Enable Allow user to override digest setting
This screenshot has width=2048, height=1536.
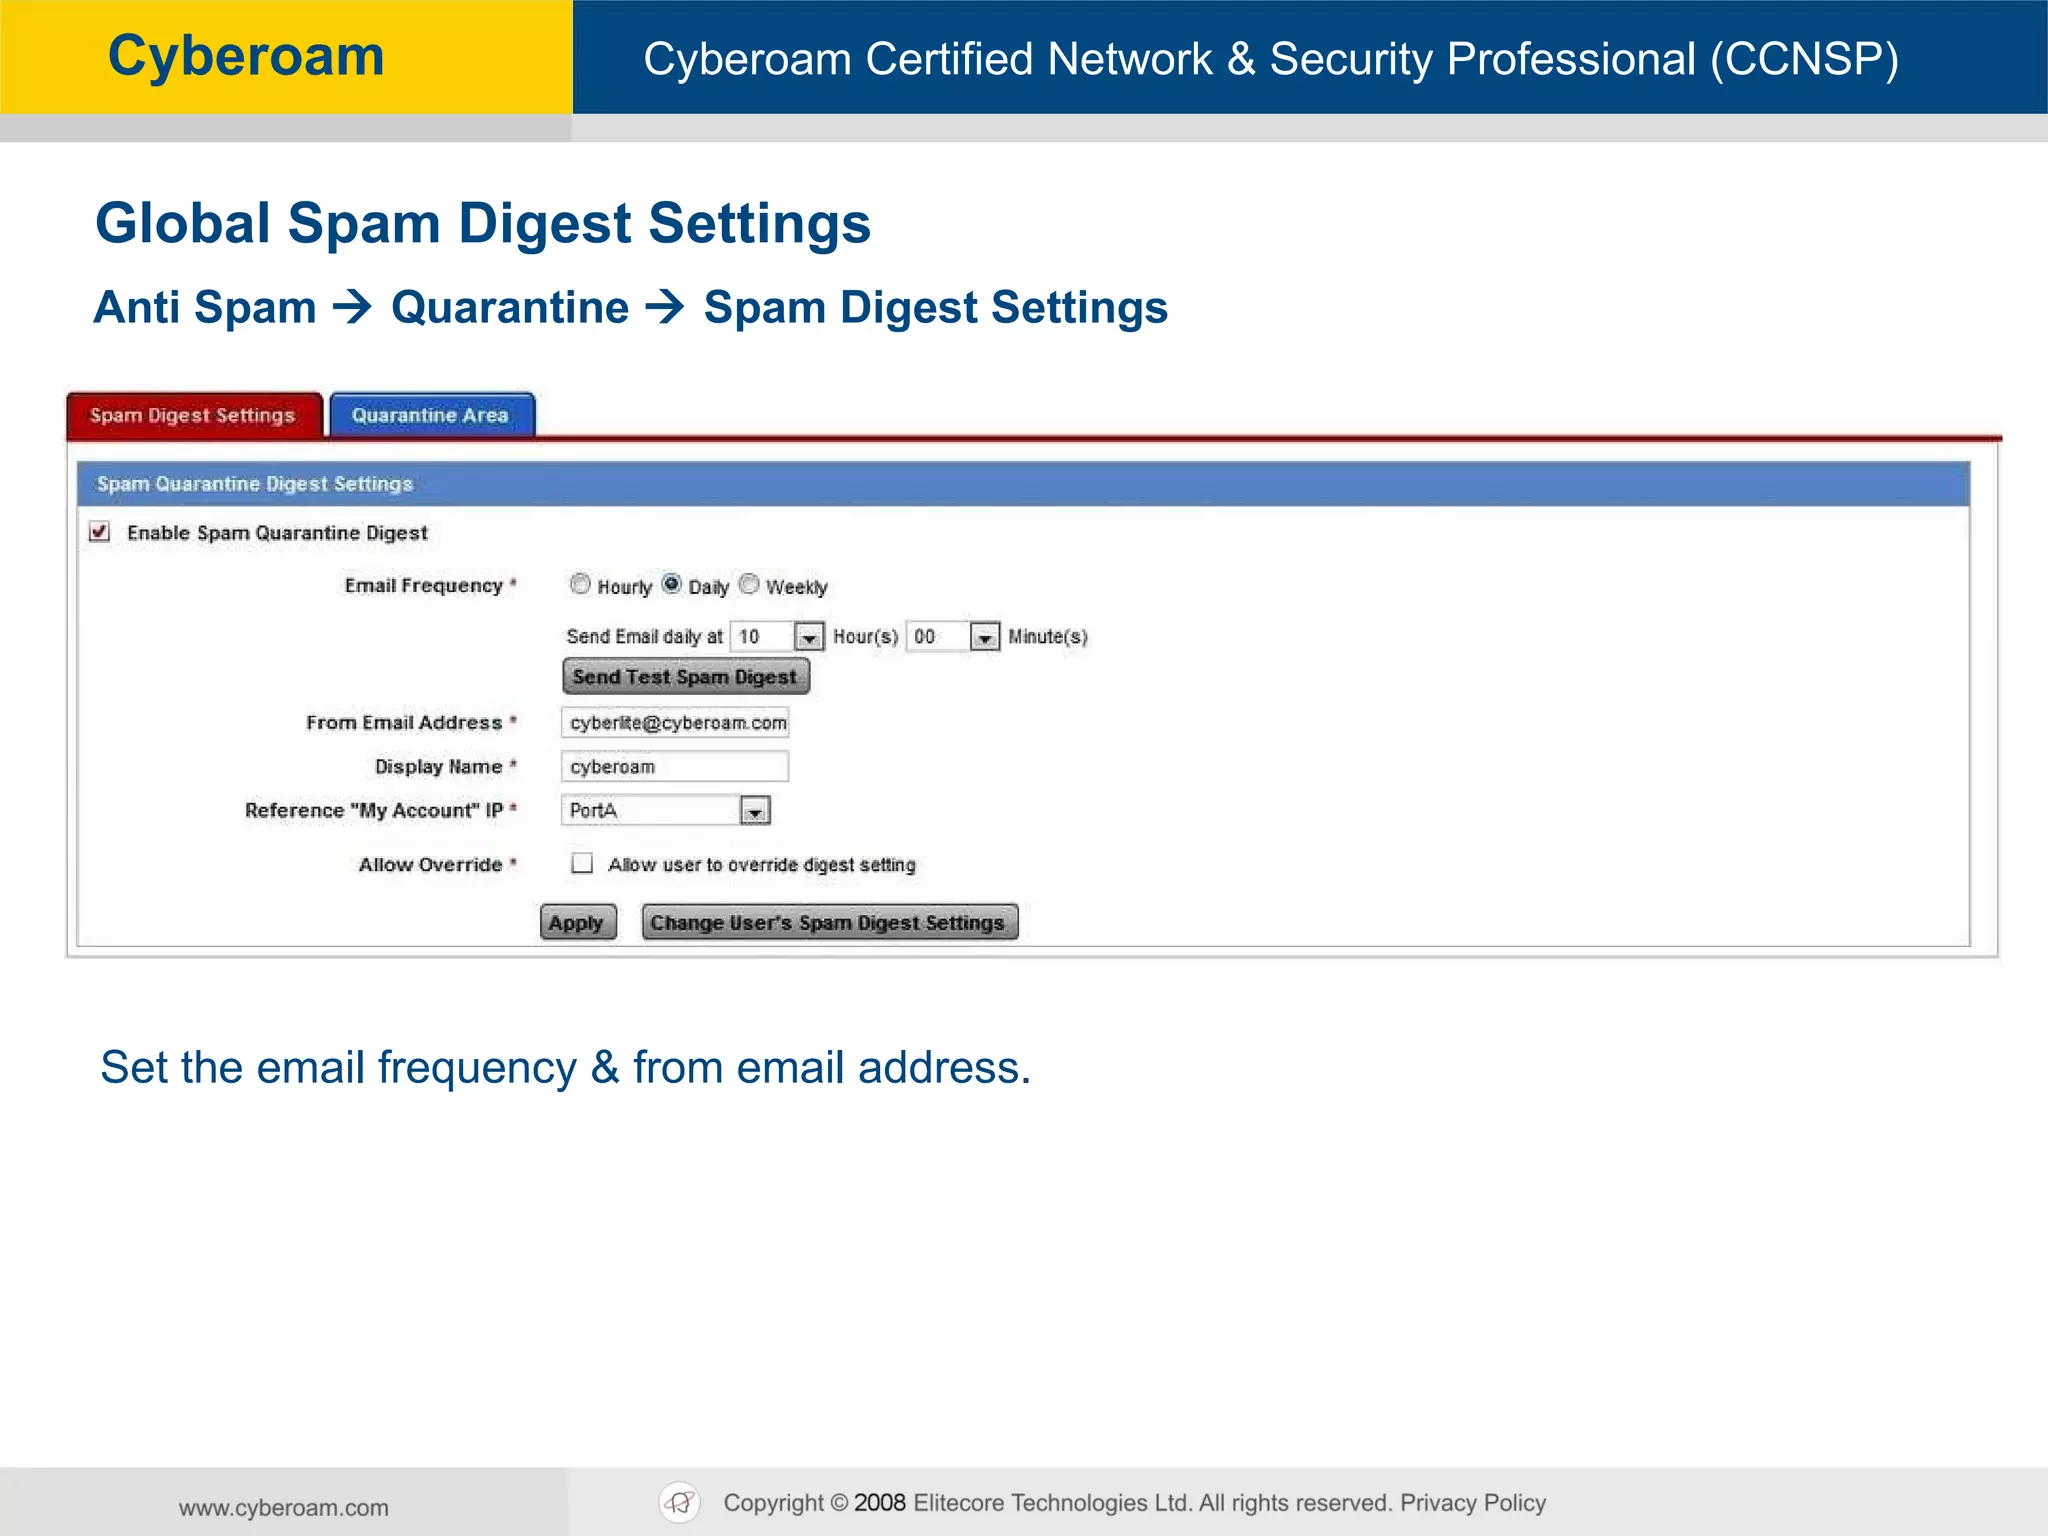582,863
